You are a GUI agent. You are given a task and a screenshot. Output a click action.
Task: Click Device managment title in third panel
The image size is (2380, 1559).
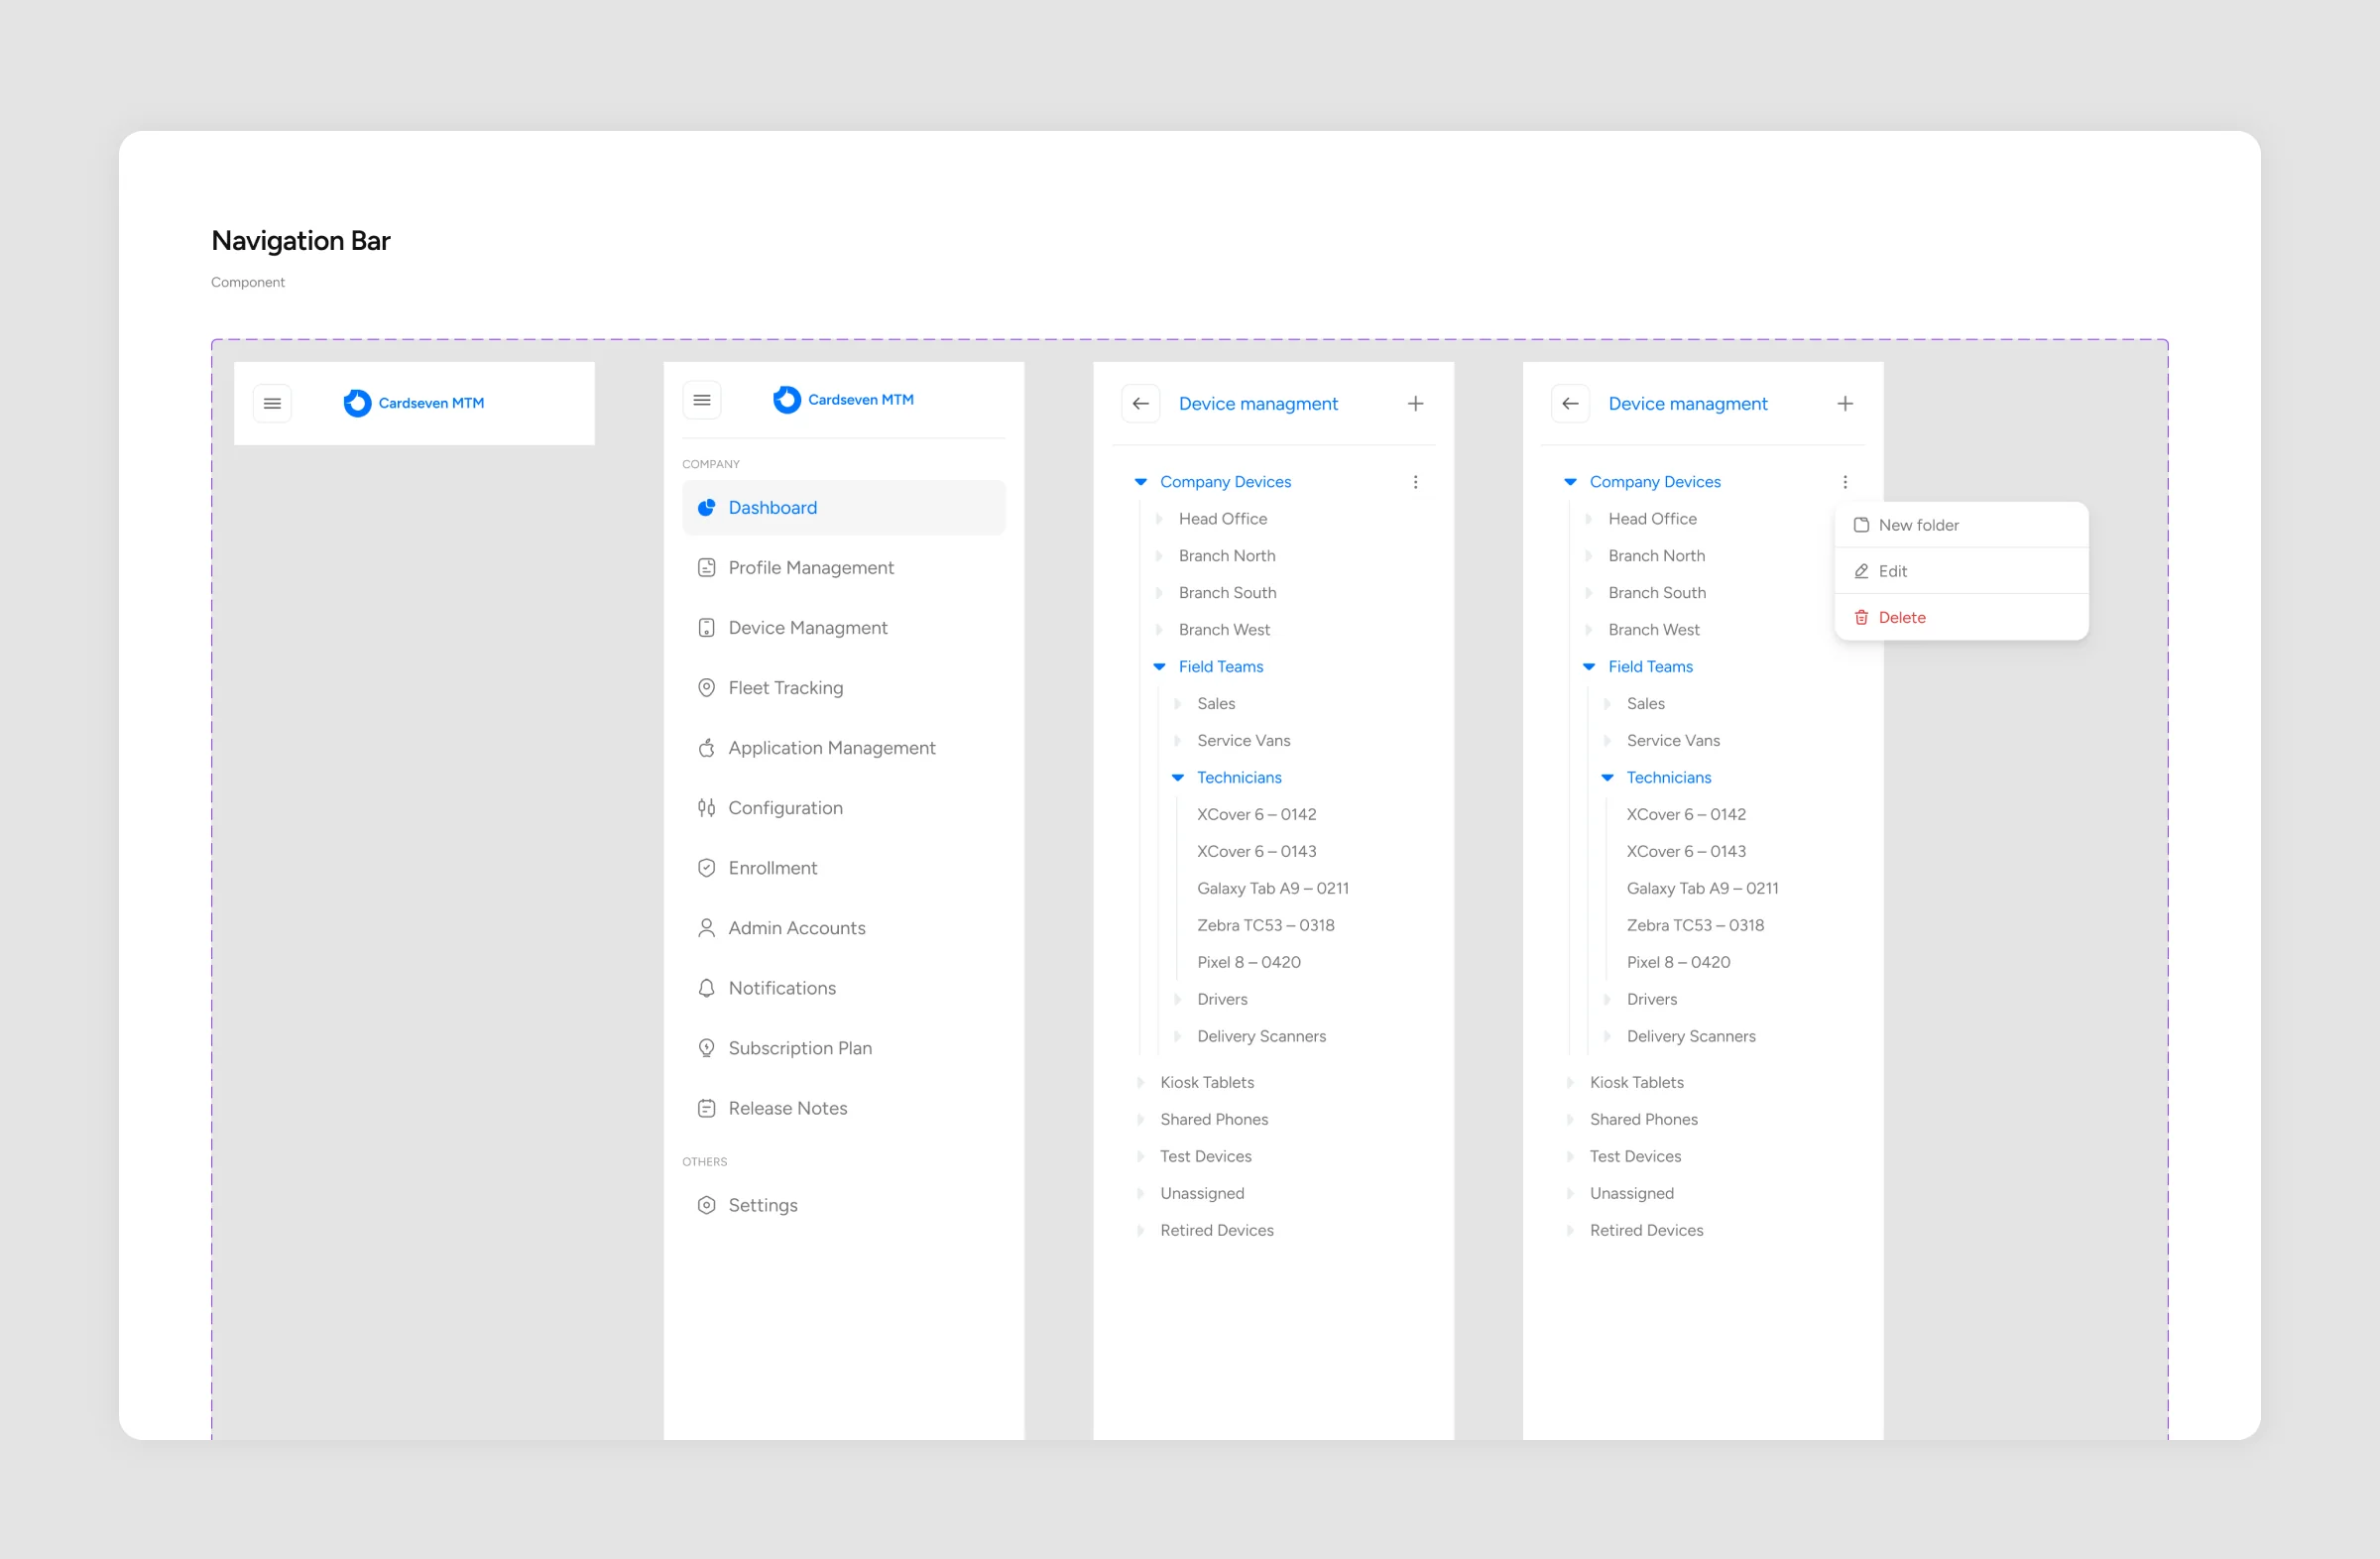coord(1258,403)
